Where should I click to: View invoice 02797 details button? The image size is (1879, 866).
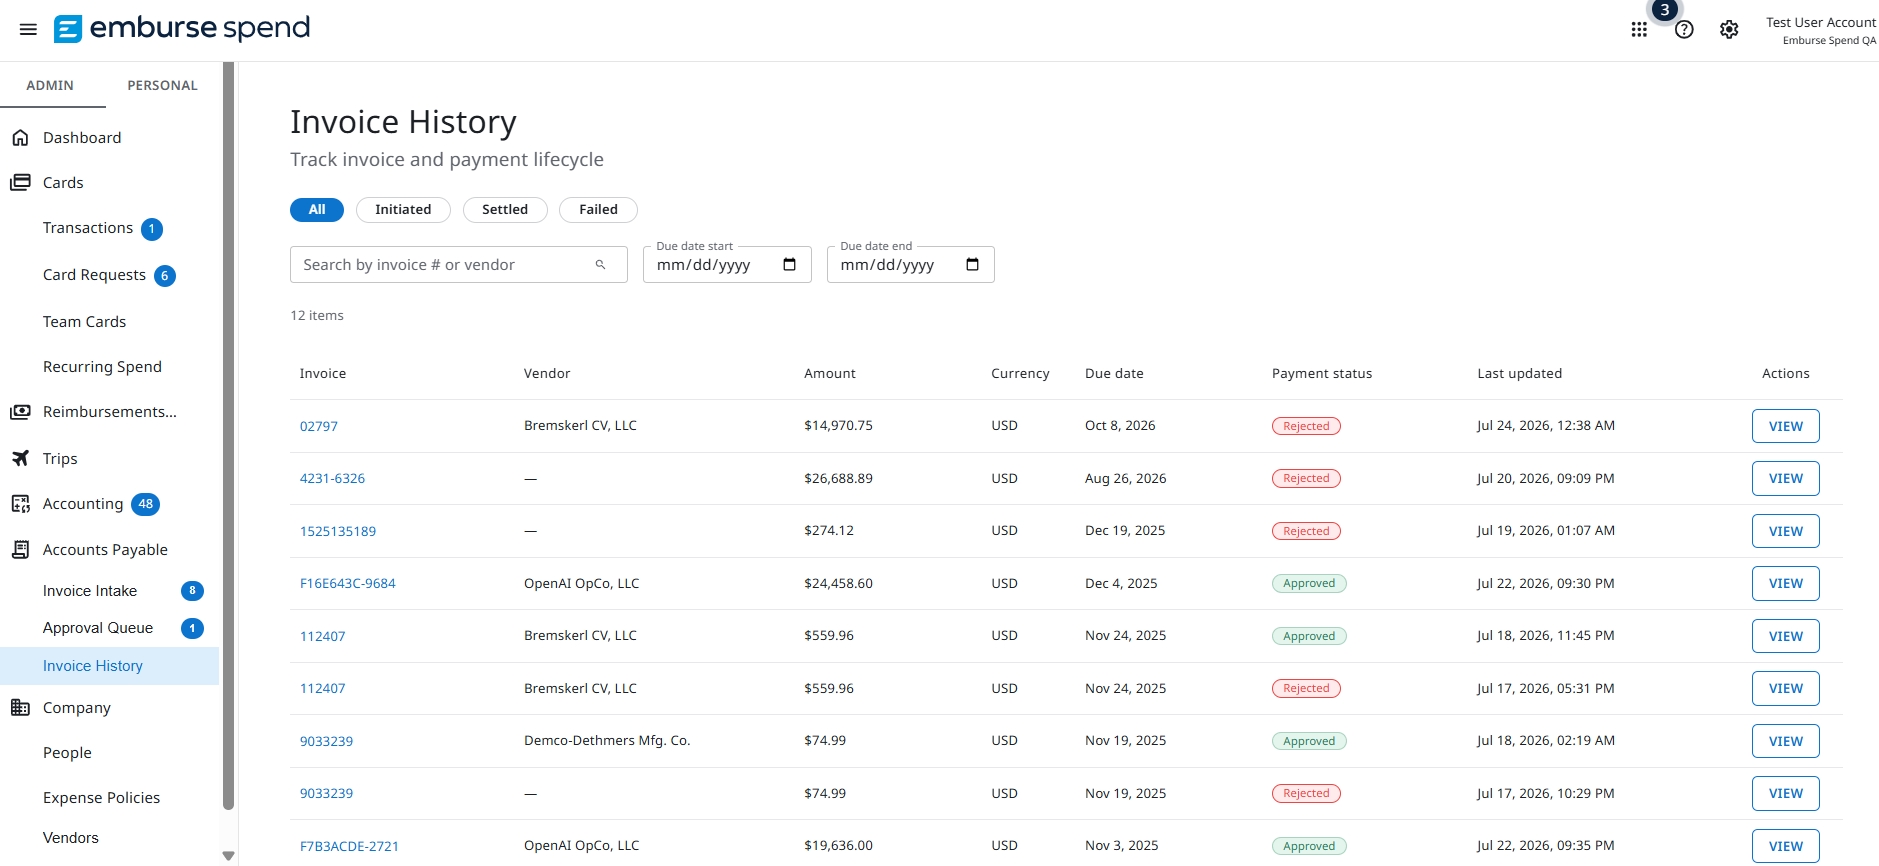(x=1785, y=426)
